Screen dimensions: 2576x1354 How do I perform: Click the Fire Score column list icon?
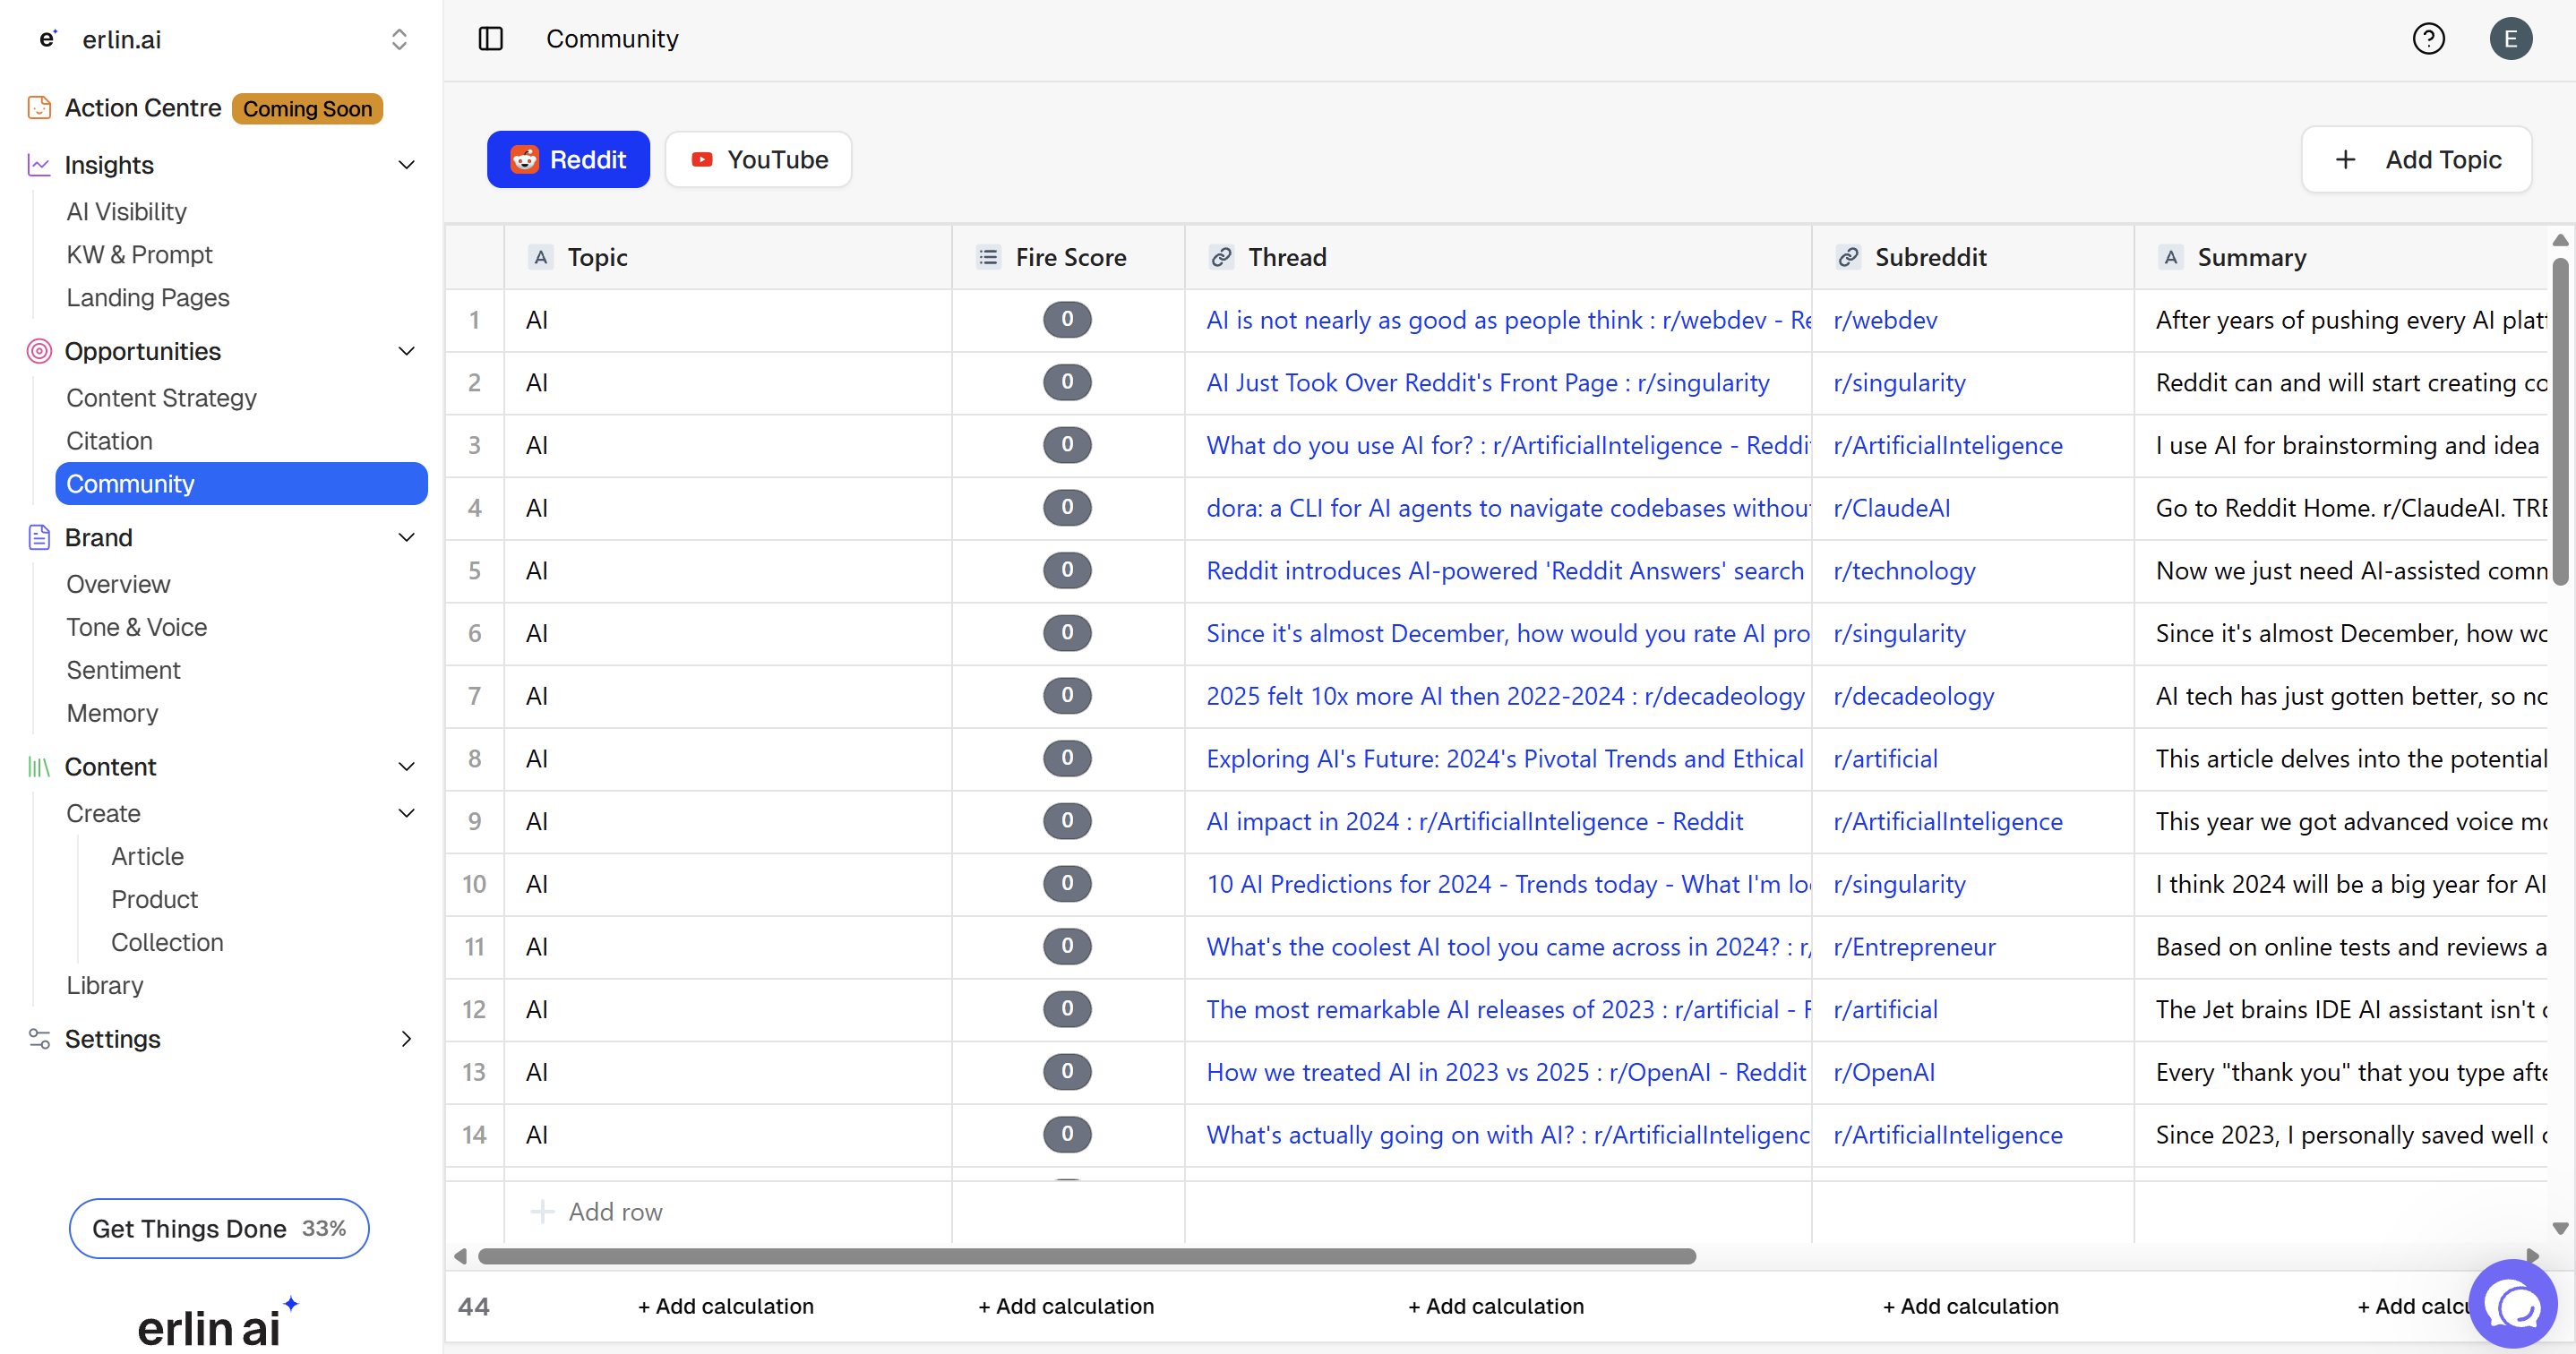pyautogui.click(x=988, y=258)
